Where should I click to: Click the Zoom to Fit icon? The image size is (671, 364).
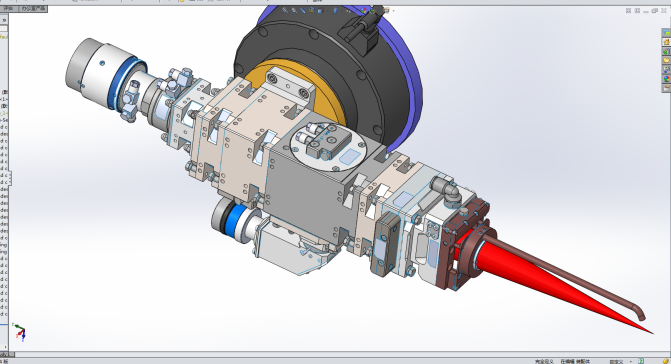[285, 10]
